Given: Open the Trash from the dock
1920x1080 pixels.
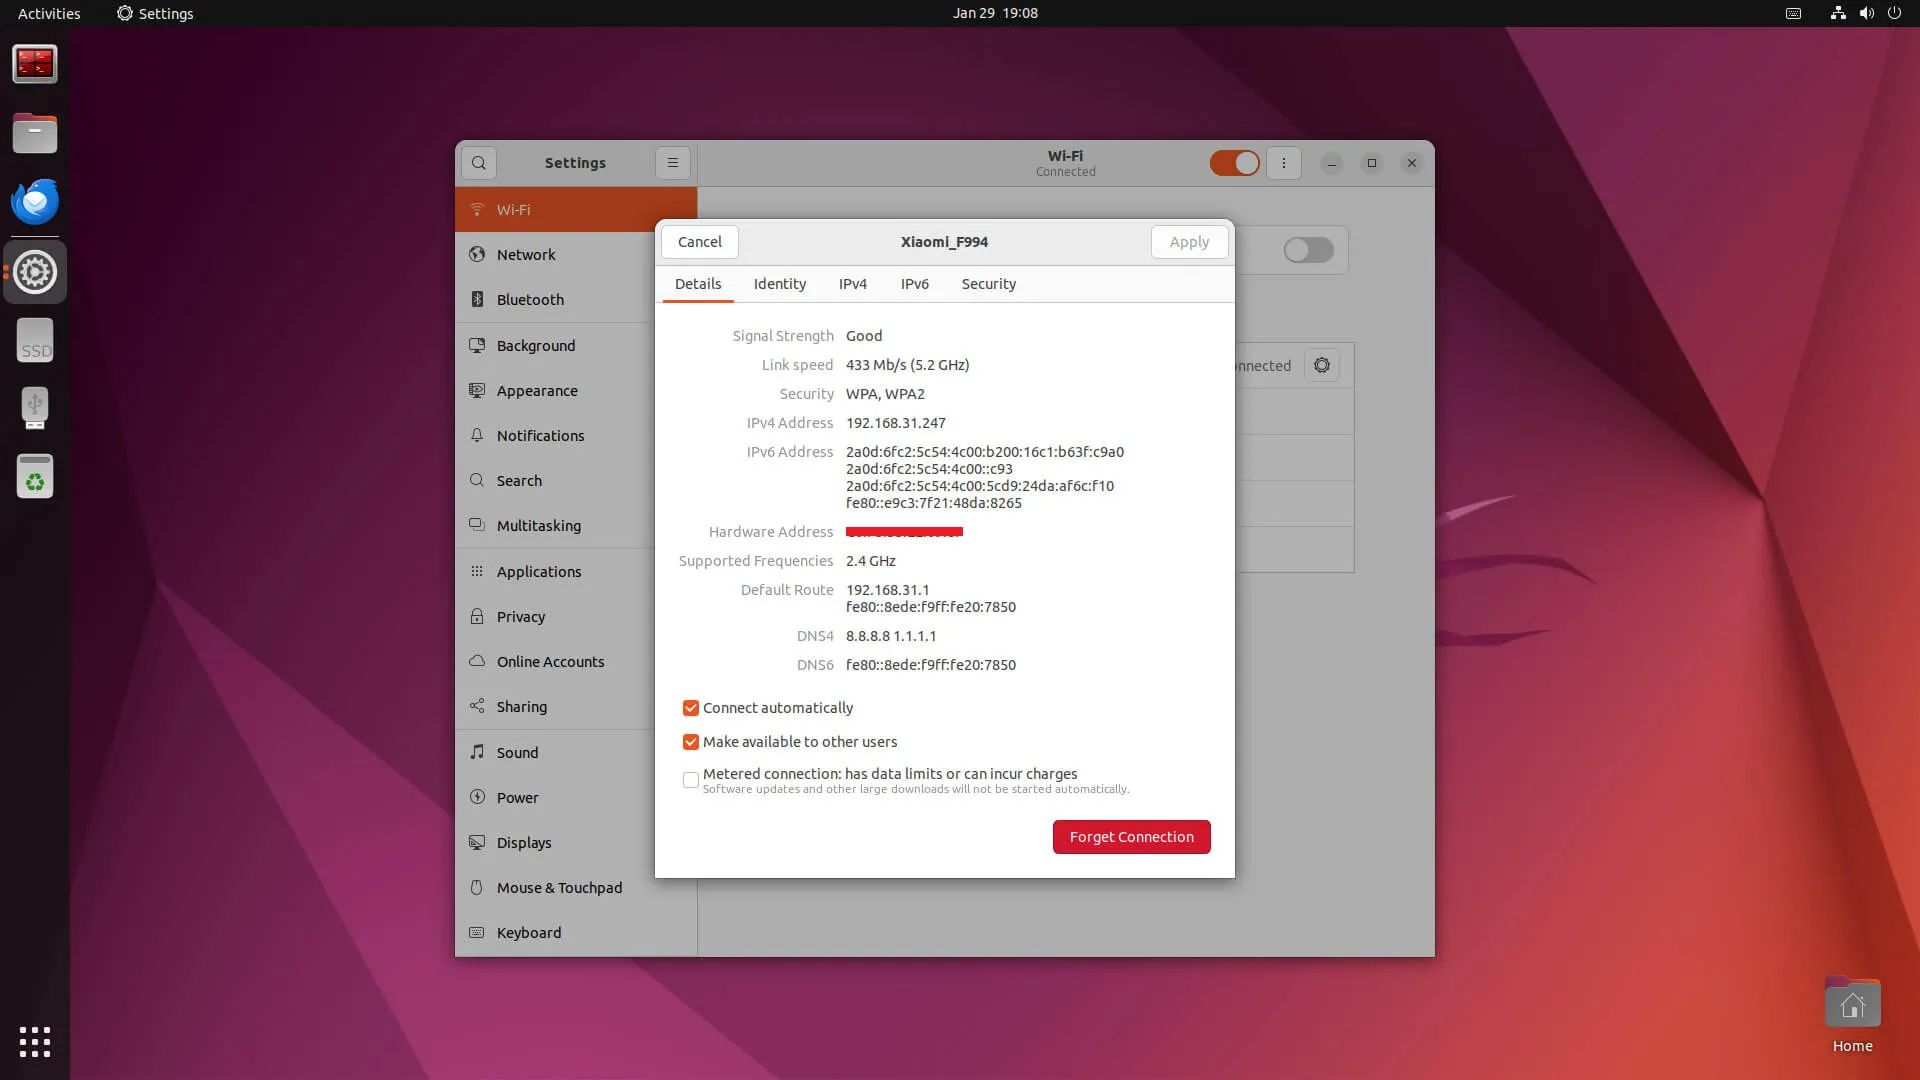Looking at the screenshot, I should coord(35,477).
